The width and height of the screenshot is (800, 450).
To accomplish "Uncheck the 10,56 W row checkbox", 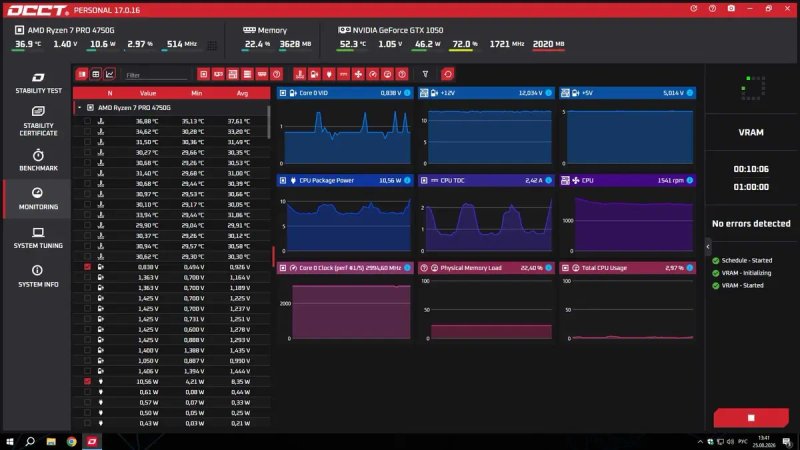I will (87, 382).
